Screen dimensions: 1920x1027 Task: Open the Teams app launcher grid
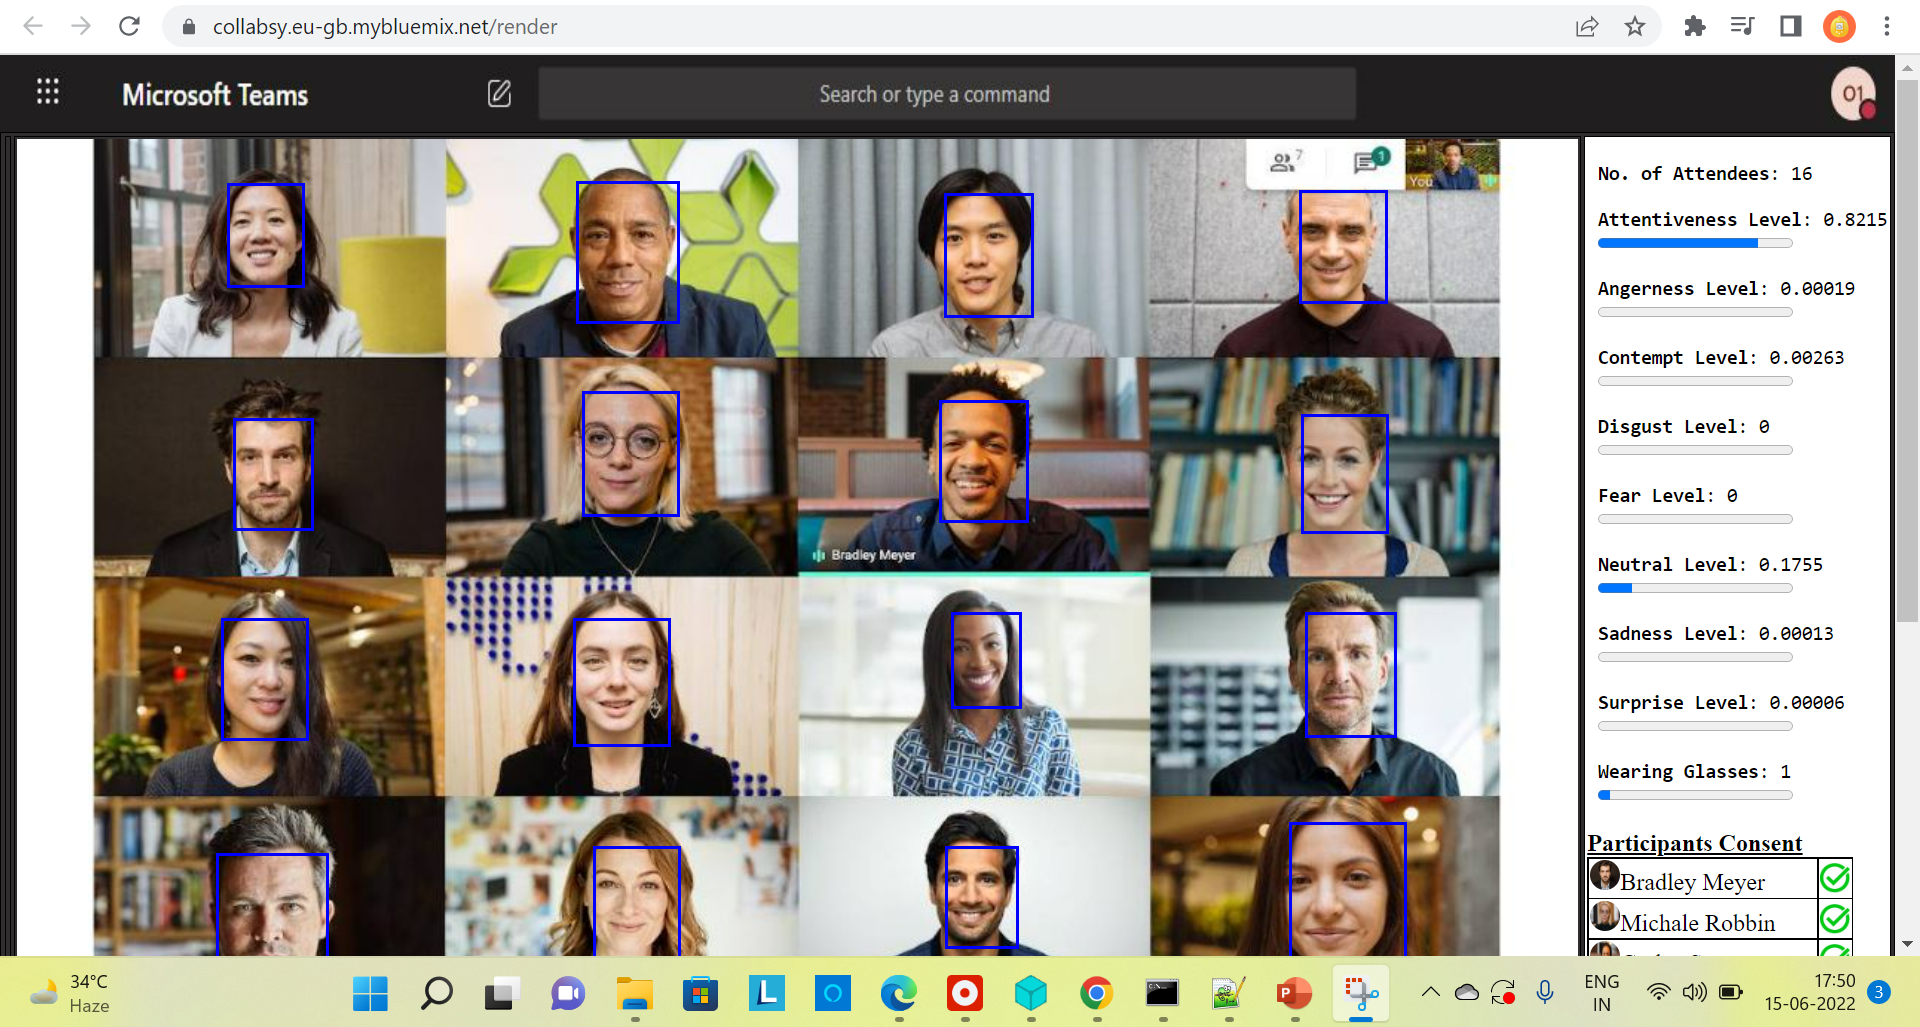48,92
